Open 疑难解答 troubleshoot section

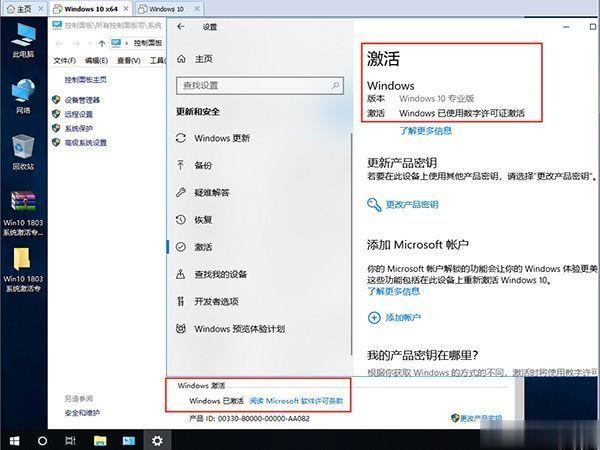tap(211, 192)
